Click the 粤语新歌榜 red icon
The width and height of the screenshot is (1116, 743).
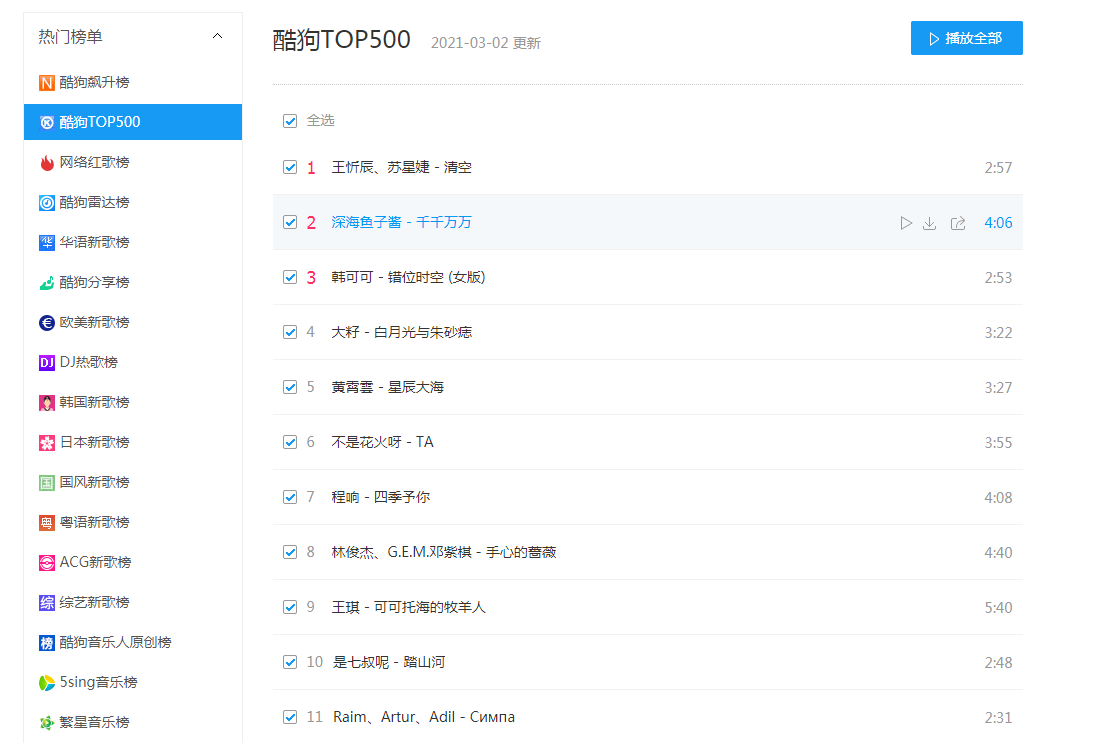46,523
